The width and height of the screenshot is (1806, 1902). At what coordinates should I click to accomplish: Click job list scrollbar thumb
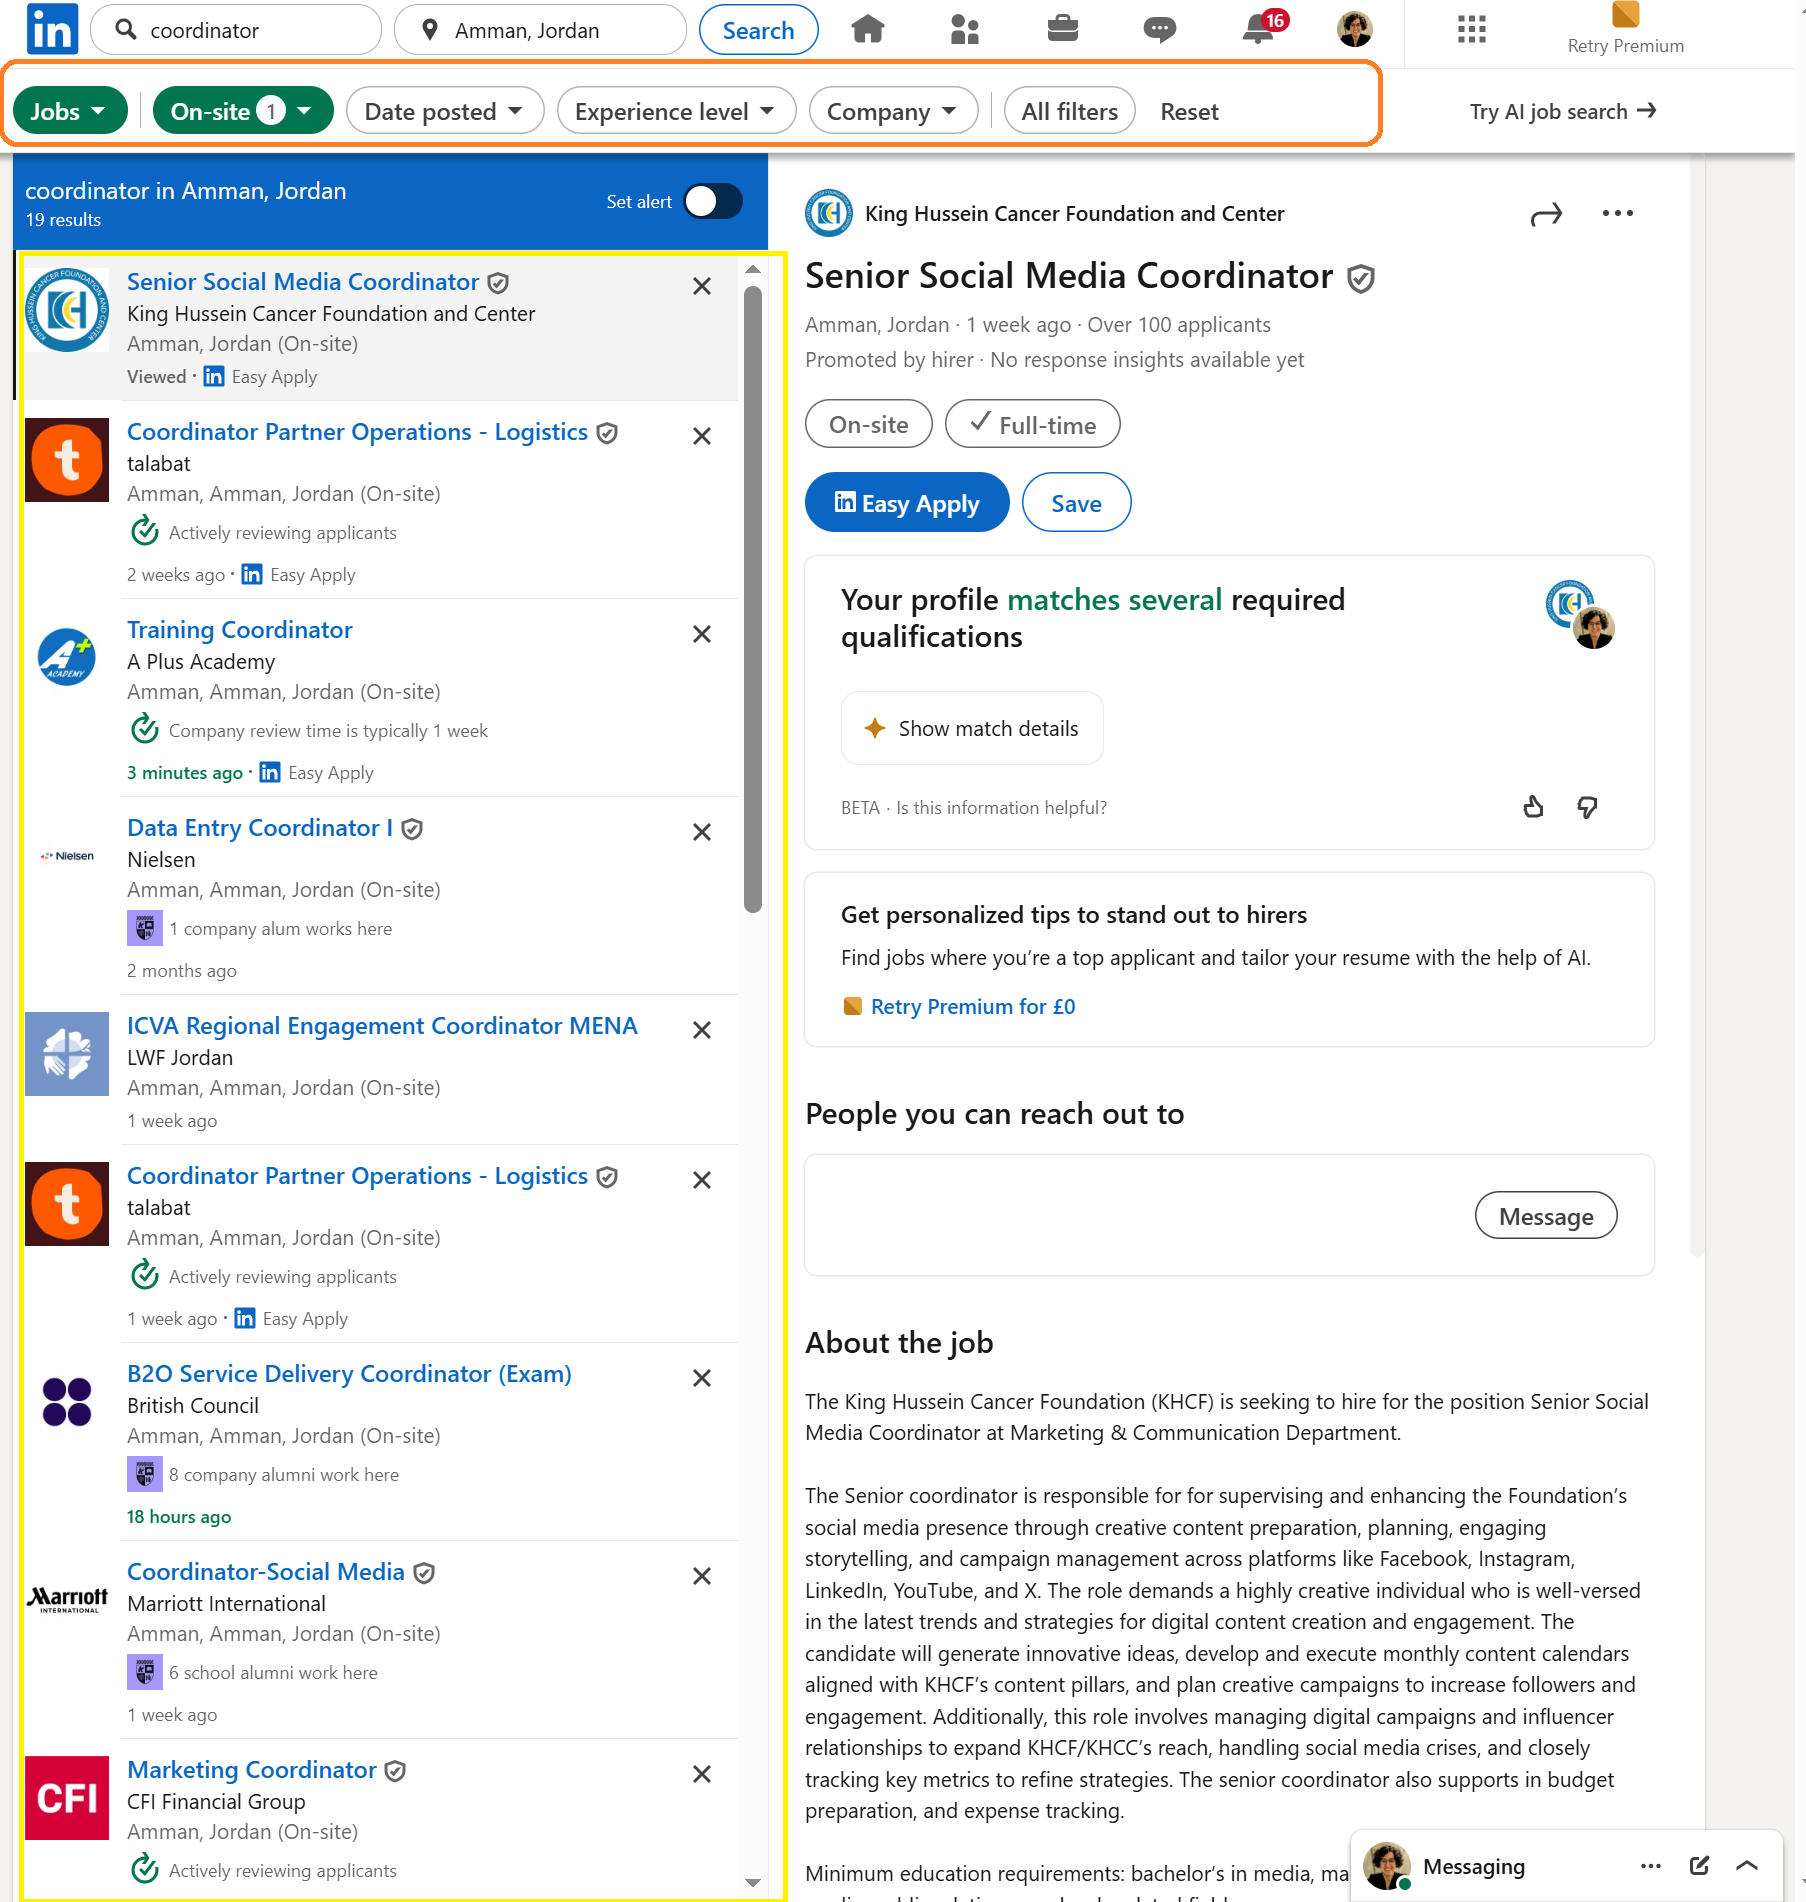pyautogui.click(x=753, y=600)
